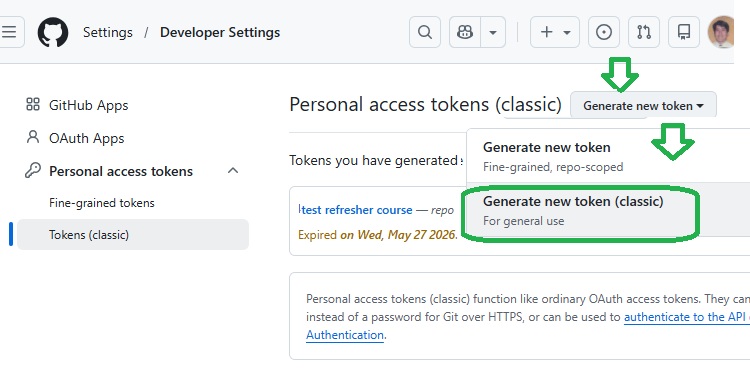Follow the authenticate to the API link
The height and width of the screenshot is (374, 750).
coord(686,317)
